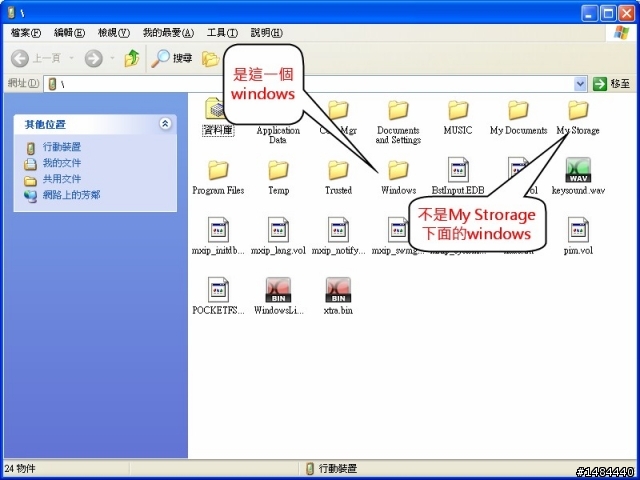The height and width of the screenshot is (480, 640).
Task: Click the Forward arrow toolbar button
Action: coord(93,58)
